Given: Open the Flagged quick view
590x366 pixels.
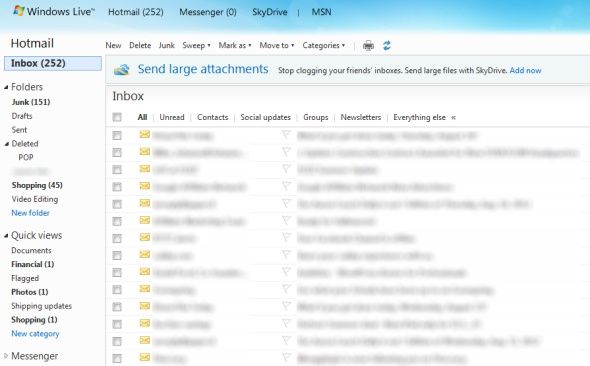Looking at the screenshot, I should (x=25, y=278).
